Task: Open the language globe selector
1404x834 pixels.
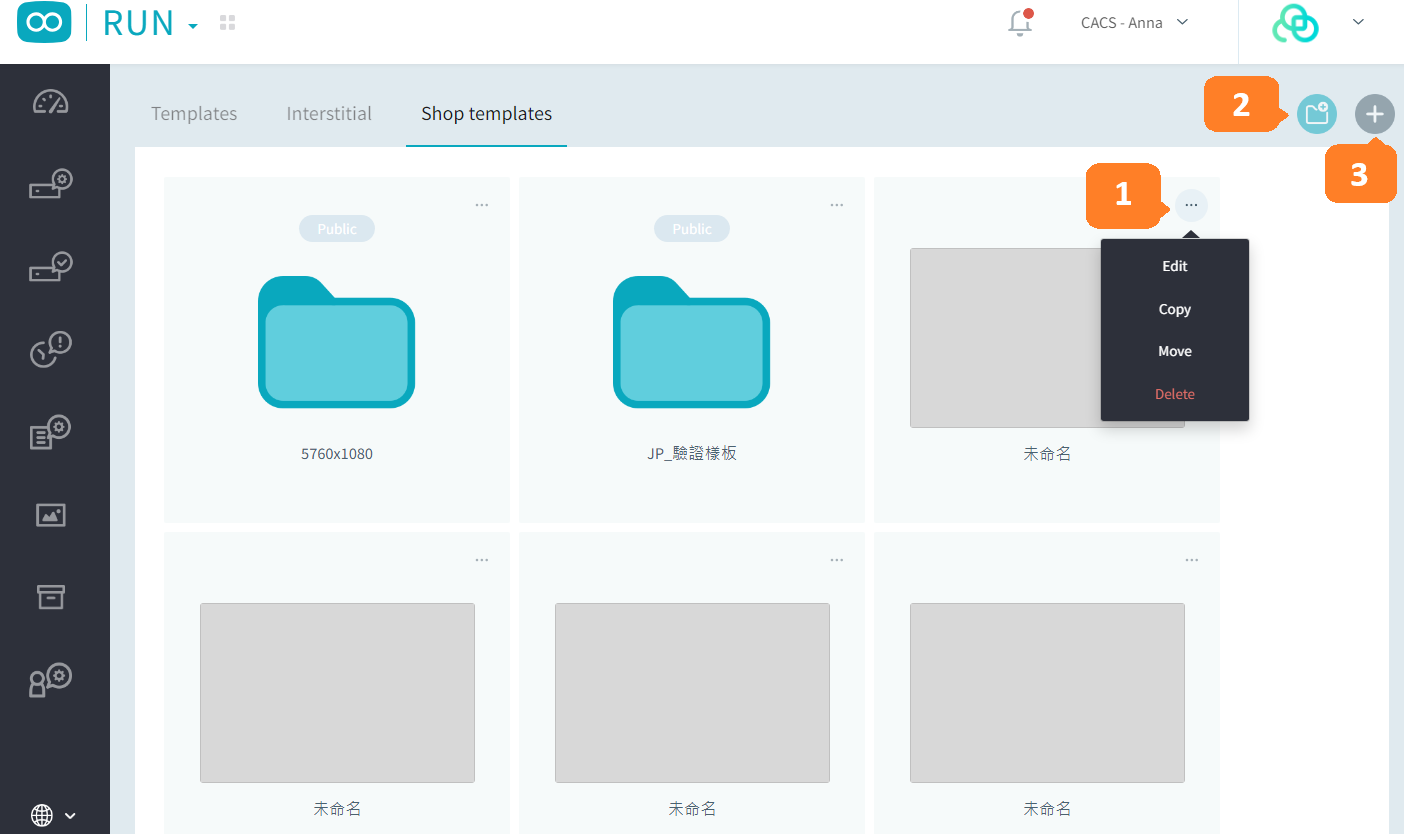Action: coord(53,815)
